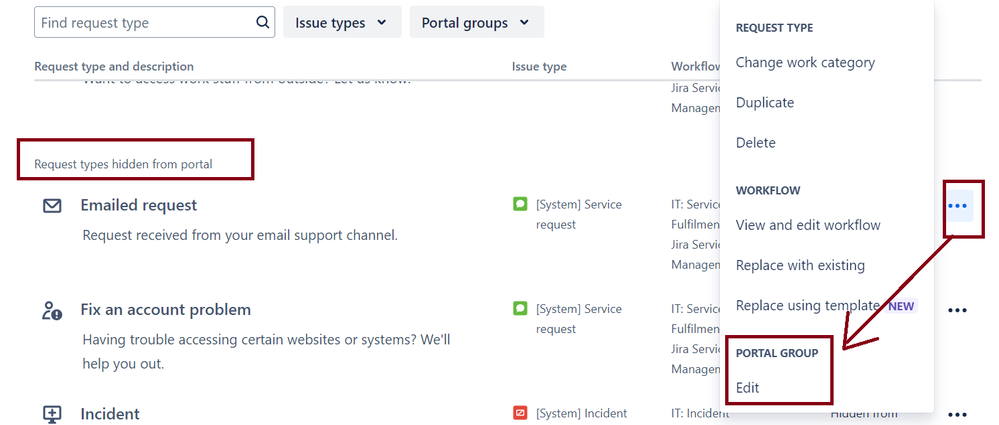Click green Service request icon for Fix an account problem

click(520, 309)
